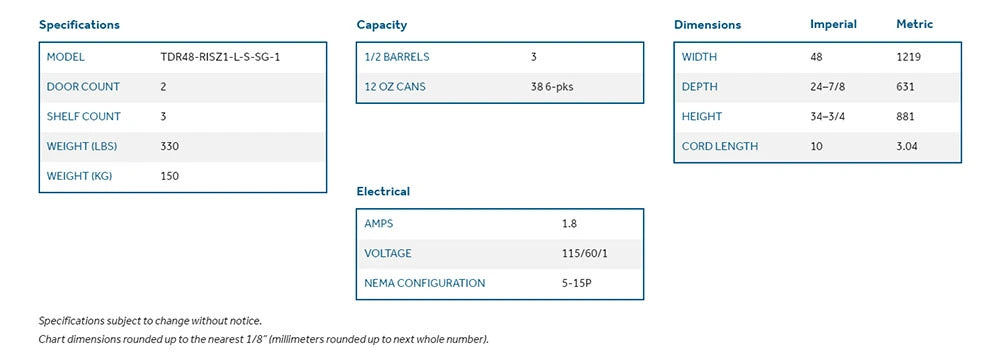The image size is (1000, 363).
Task: Select the MODEL row label
Action: coord(66,57)
